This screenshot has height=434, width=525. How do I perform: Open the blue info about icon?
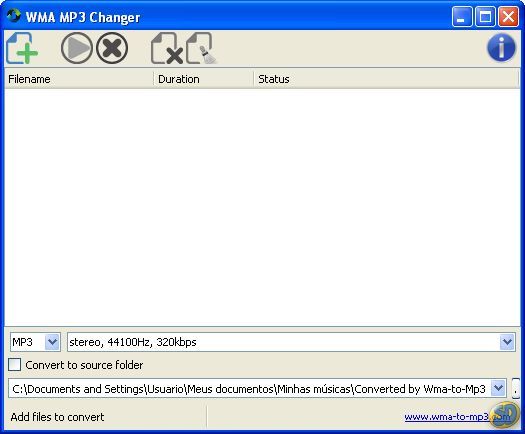[501, 48]
